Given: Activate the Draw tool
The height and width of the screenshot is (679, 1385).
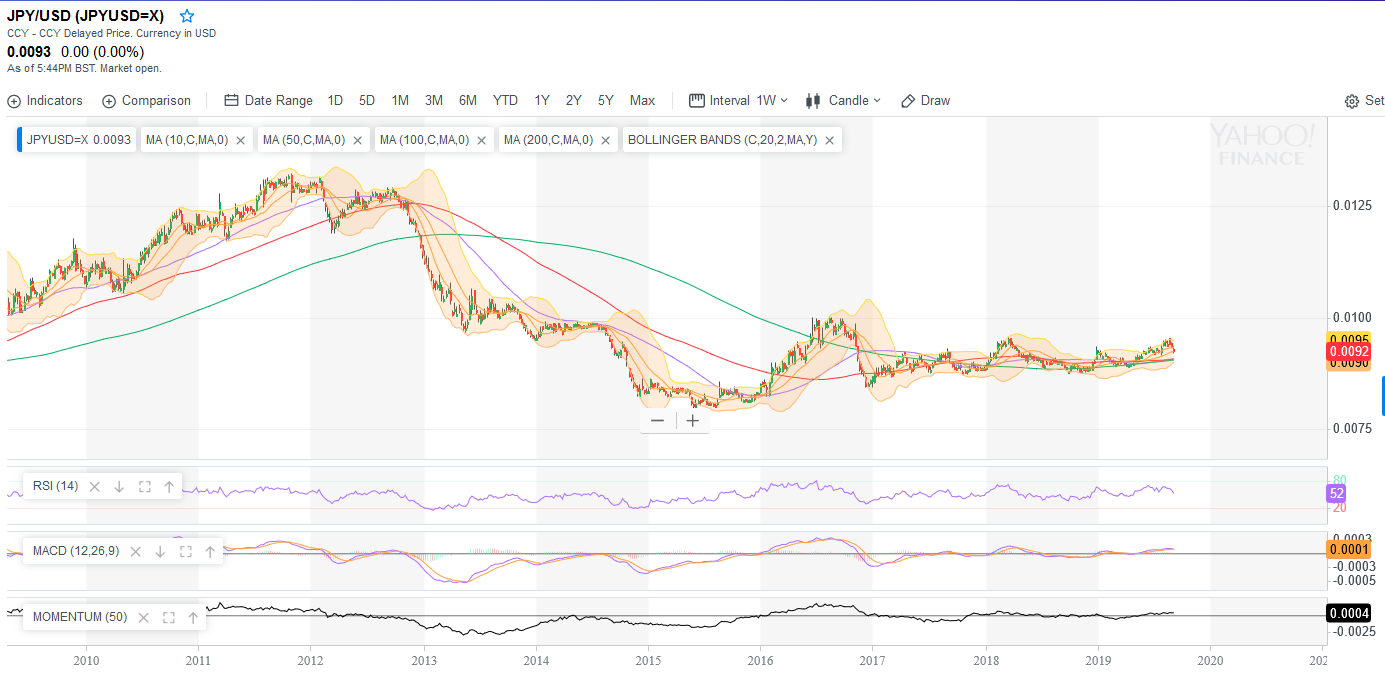Looking at the screenshot, I should click(x=925, y=101).
